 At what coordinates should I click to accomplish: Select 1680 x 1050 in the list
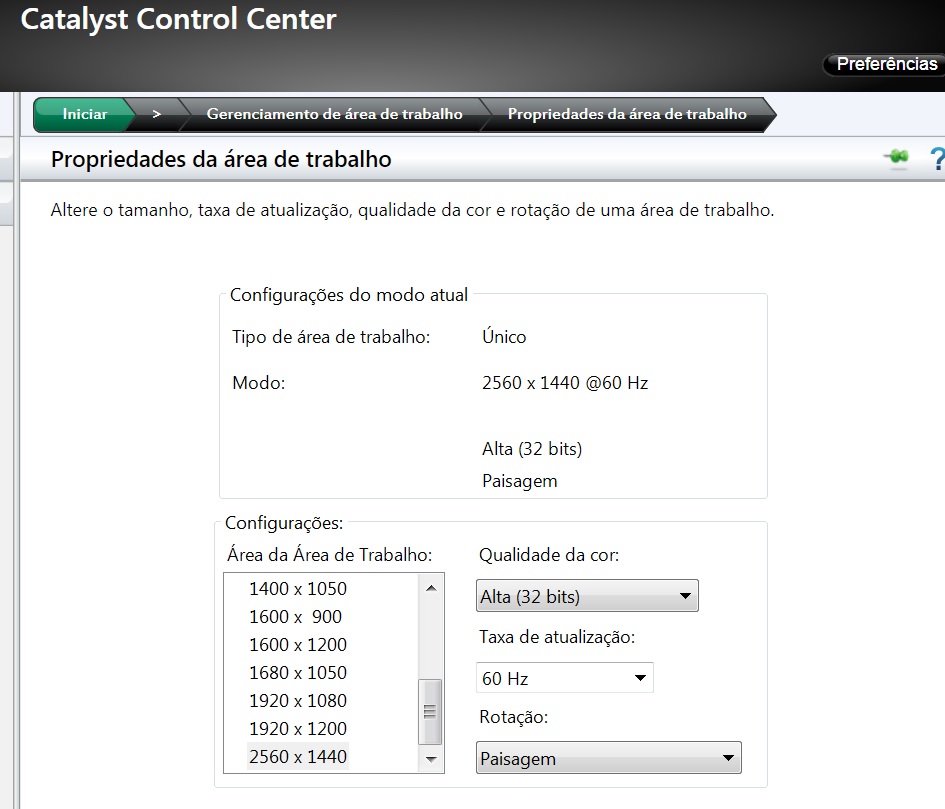coord(298,673)
